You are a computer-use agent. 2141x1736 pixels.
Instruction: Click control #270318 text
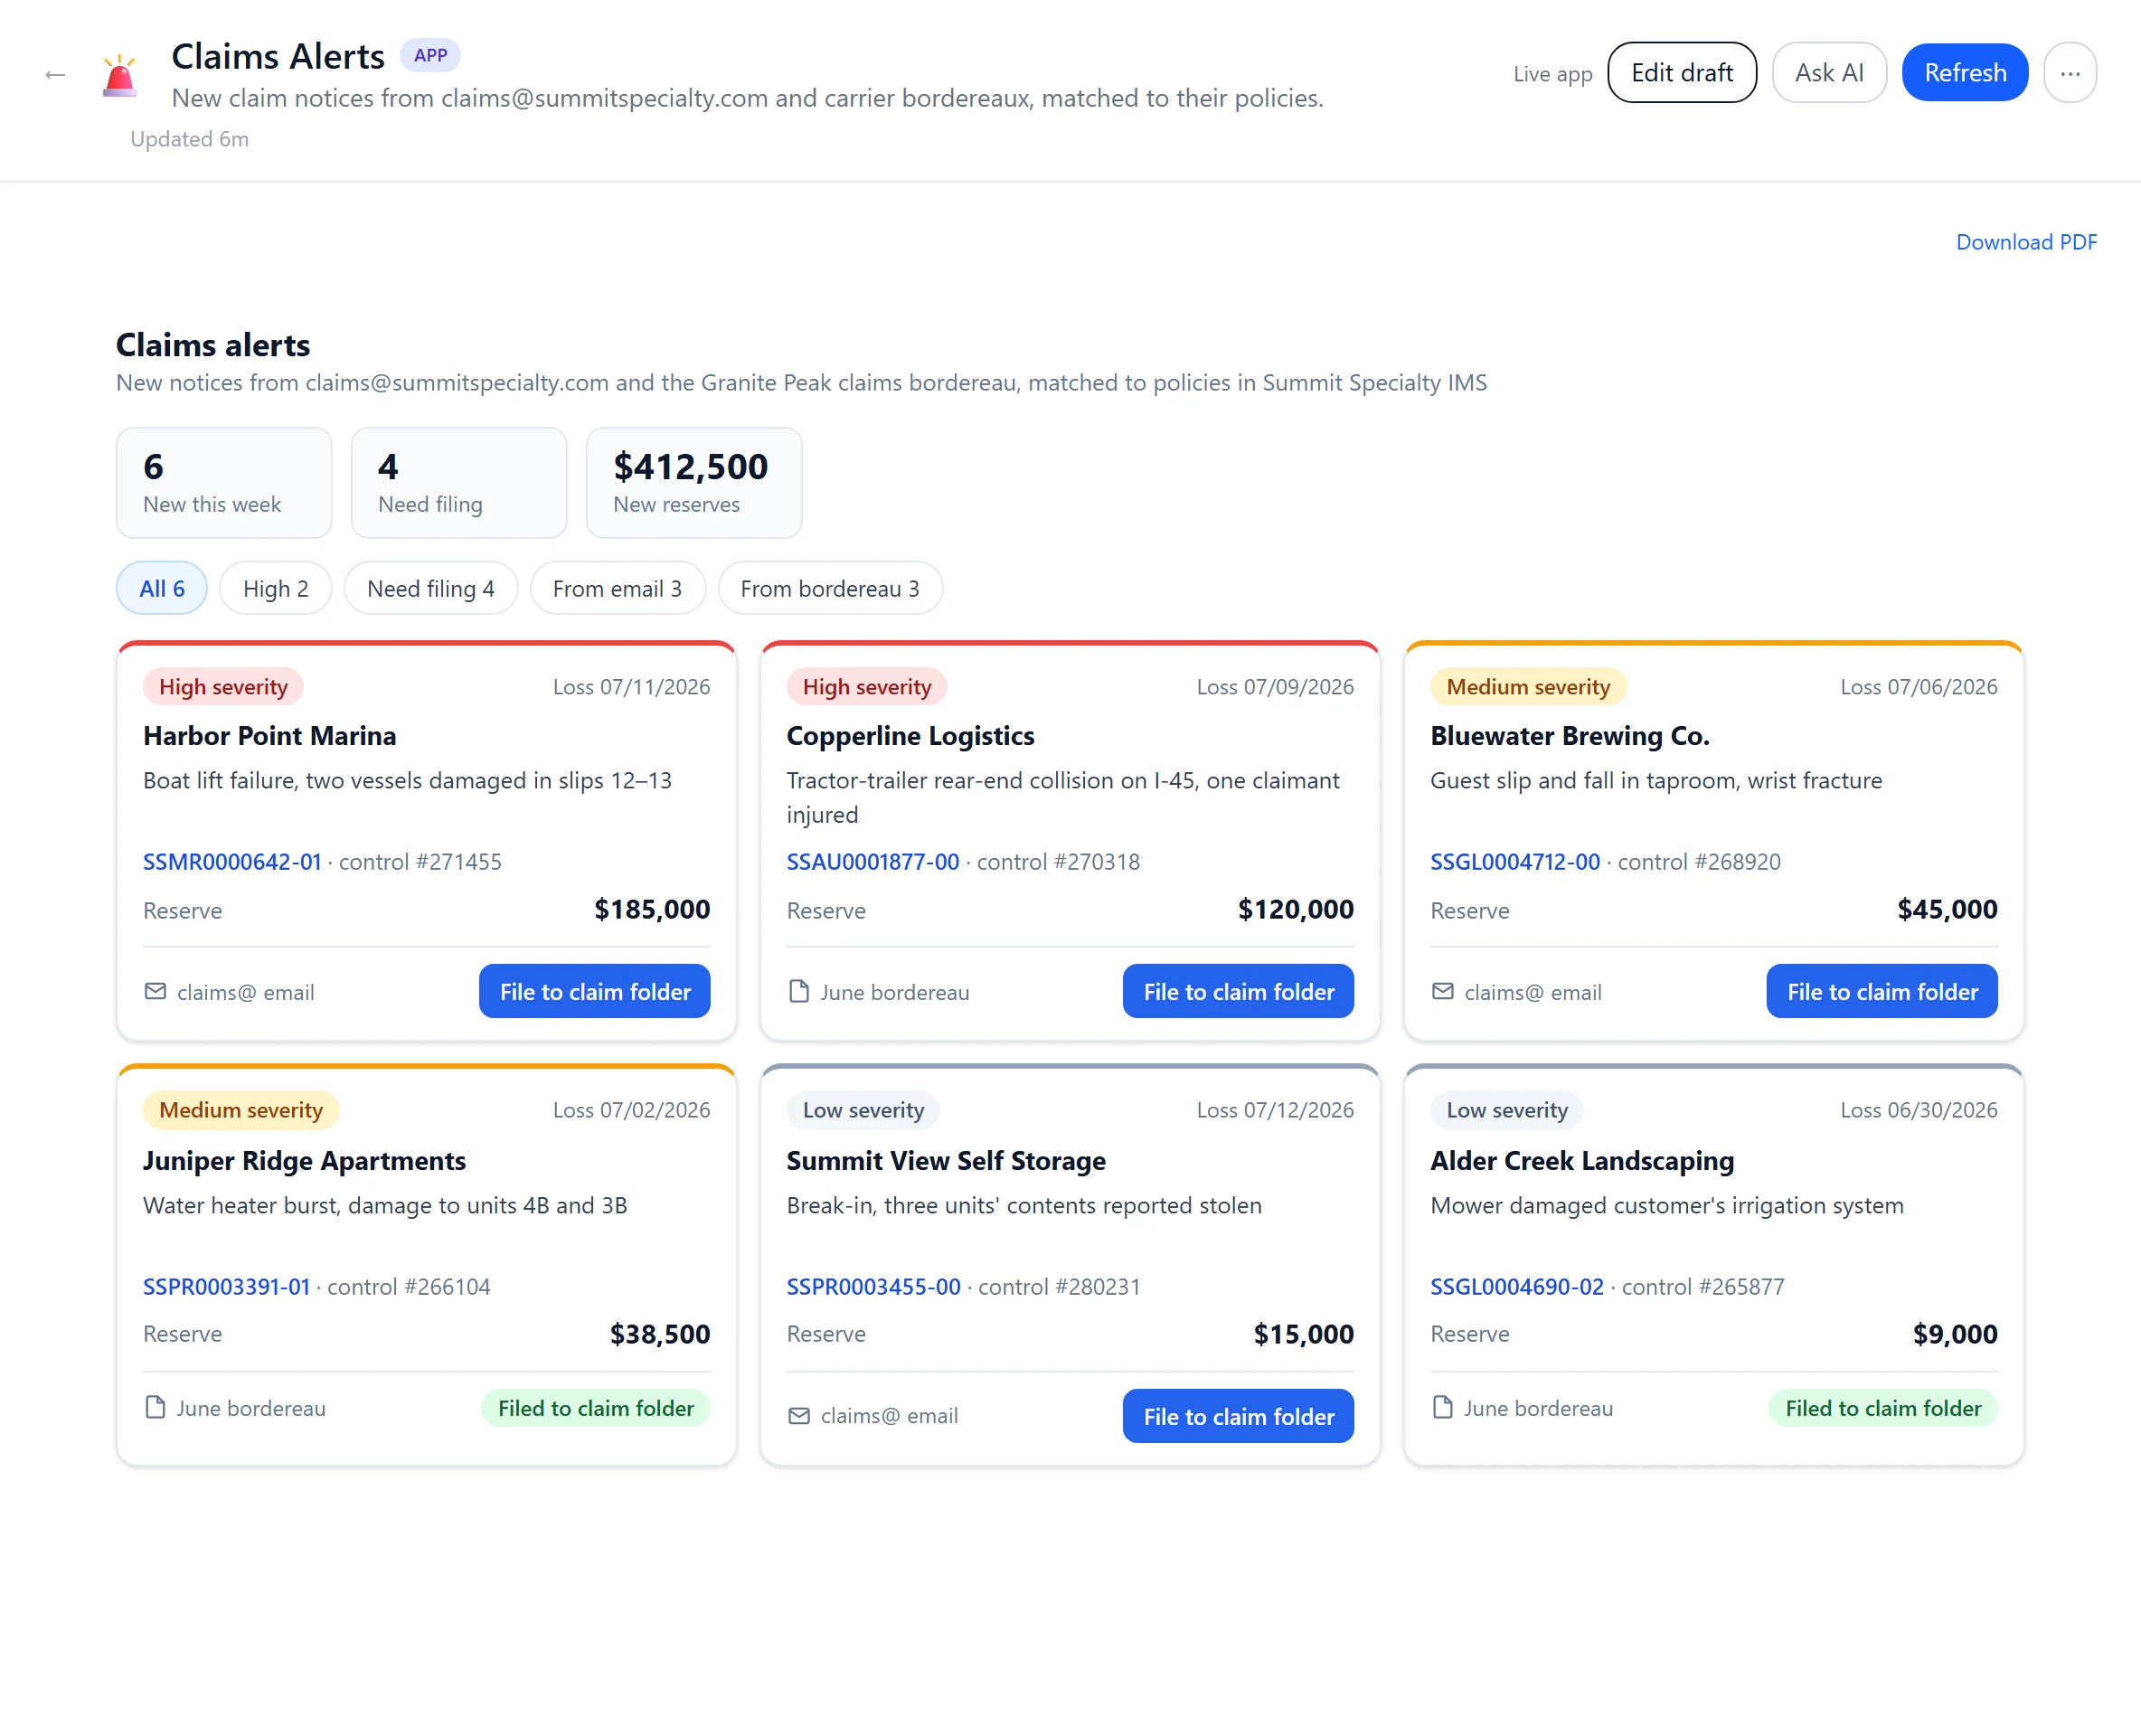pos(1057,861)
